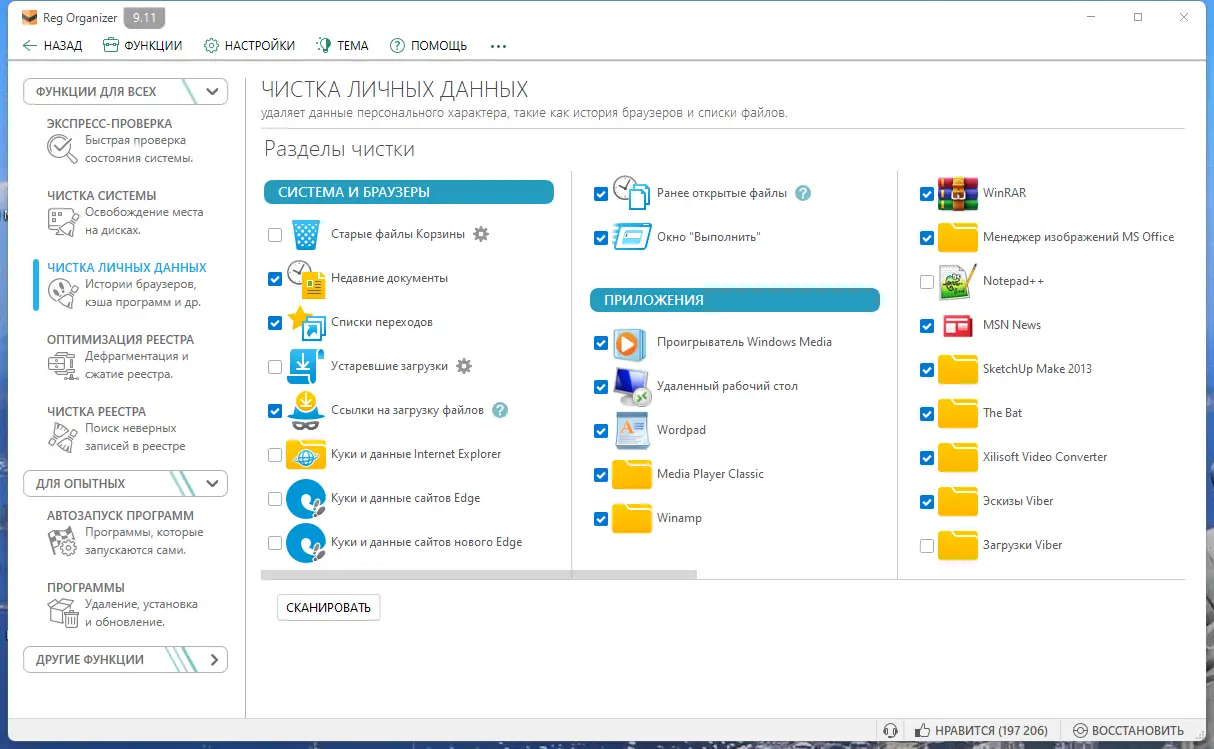Viewport: 1214px width, 749px height.
Task: Enable the Старые файлы Корзины checkbox
Action: (275, 235)
